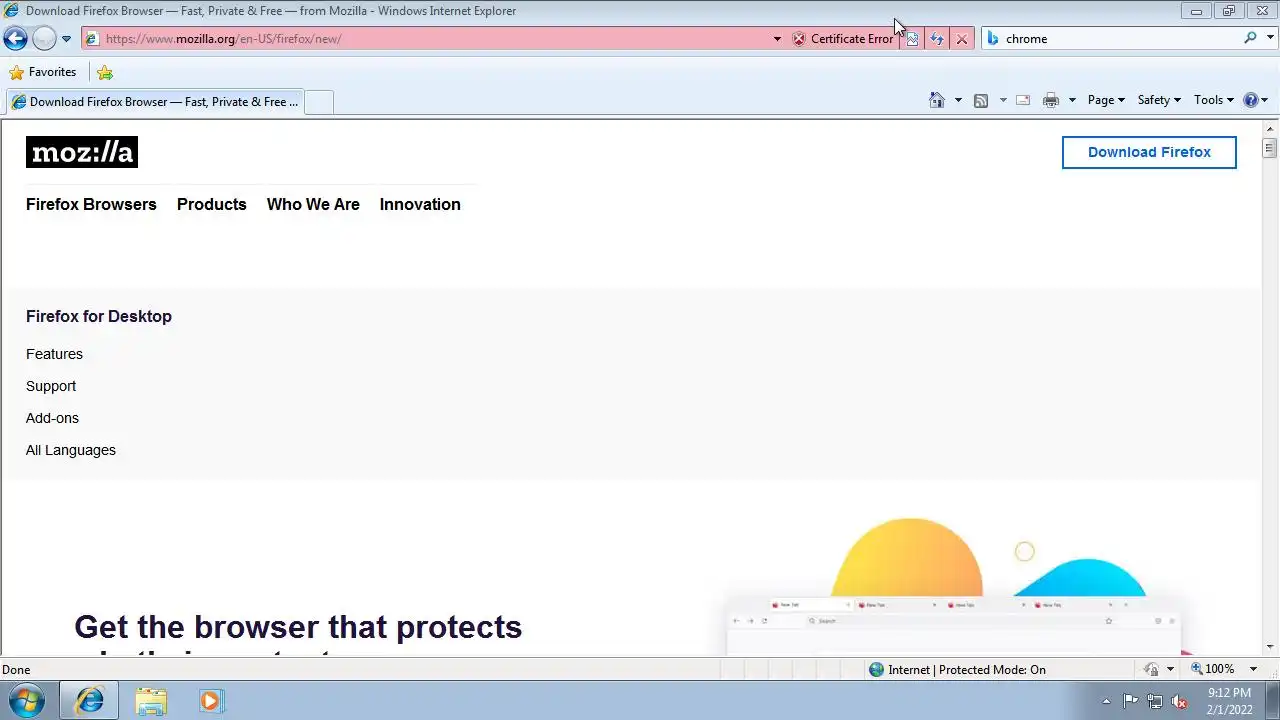Image resolution: width=1280 pixels, height=720 pixels.
Task: Click the Stop loading X icon
Action: pos(962,39)
